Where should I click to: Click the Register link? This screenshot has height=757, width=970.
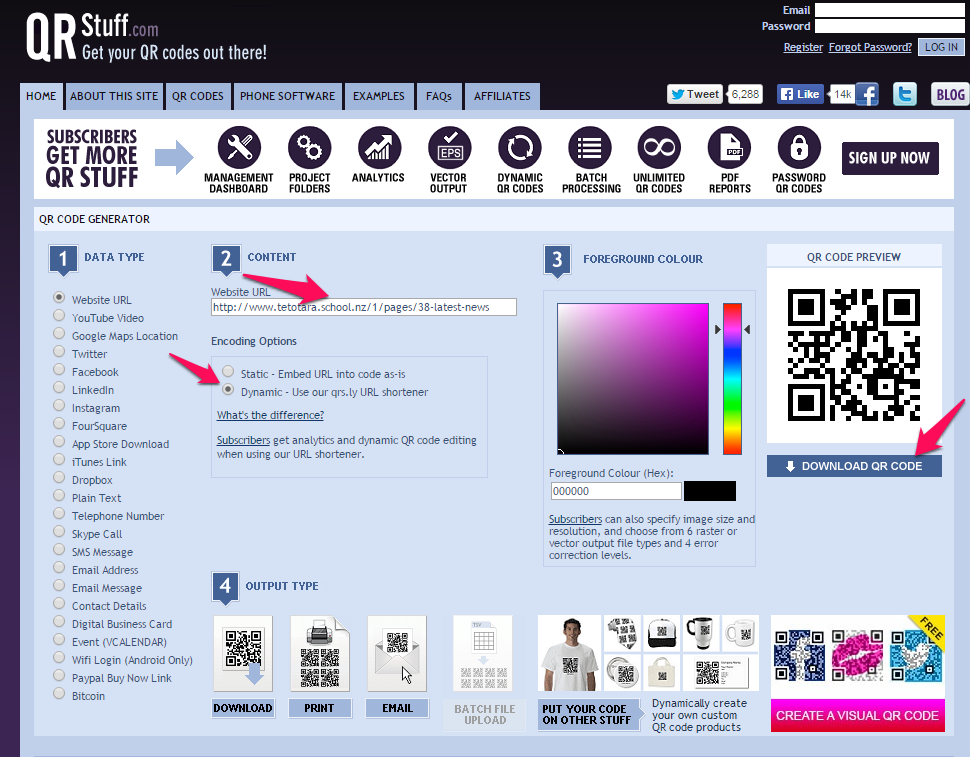pos(803,47)
